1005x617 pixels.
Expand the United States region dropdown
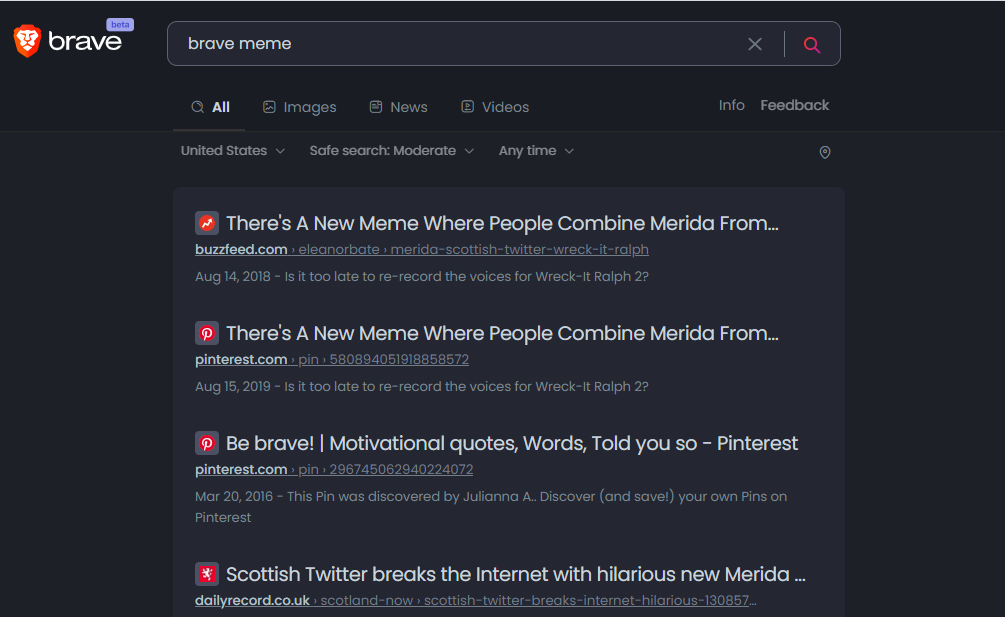coord(233,151)
